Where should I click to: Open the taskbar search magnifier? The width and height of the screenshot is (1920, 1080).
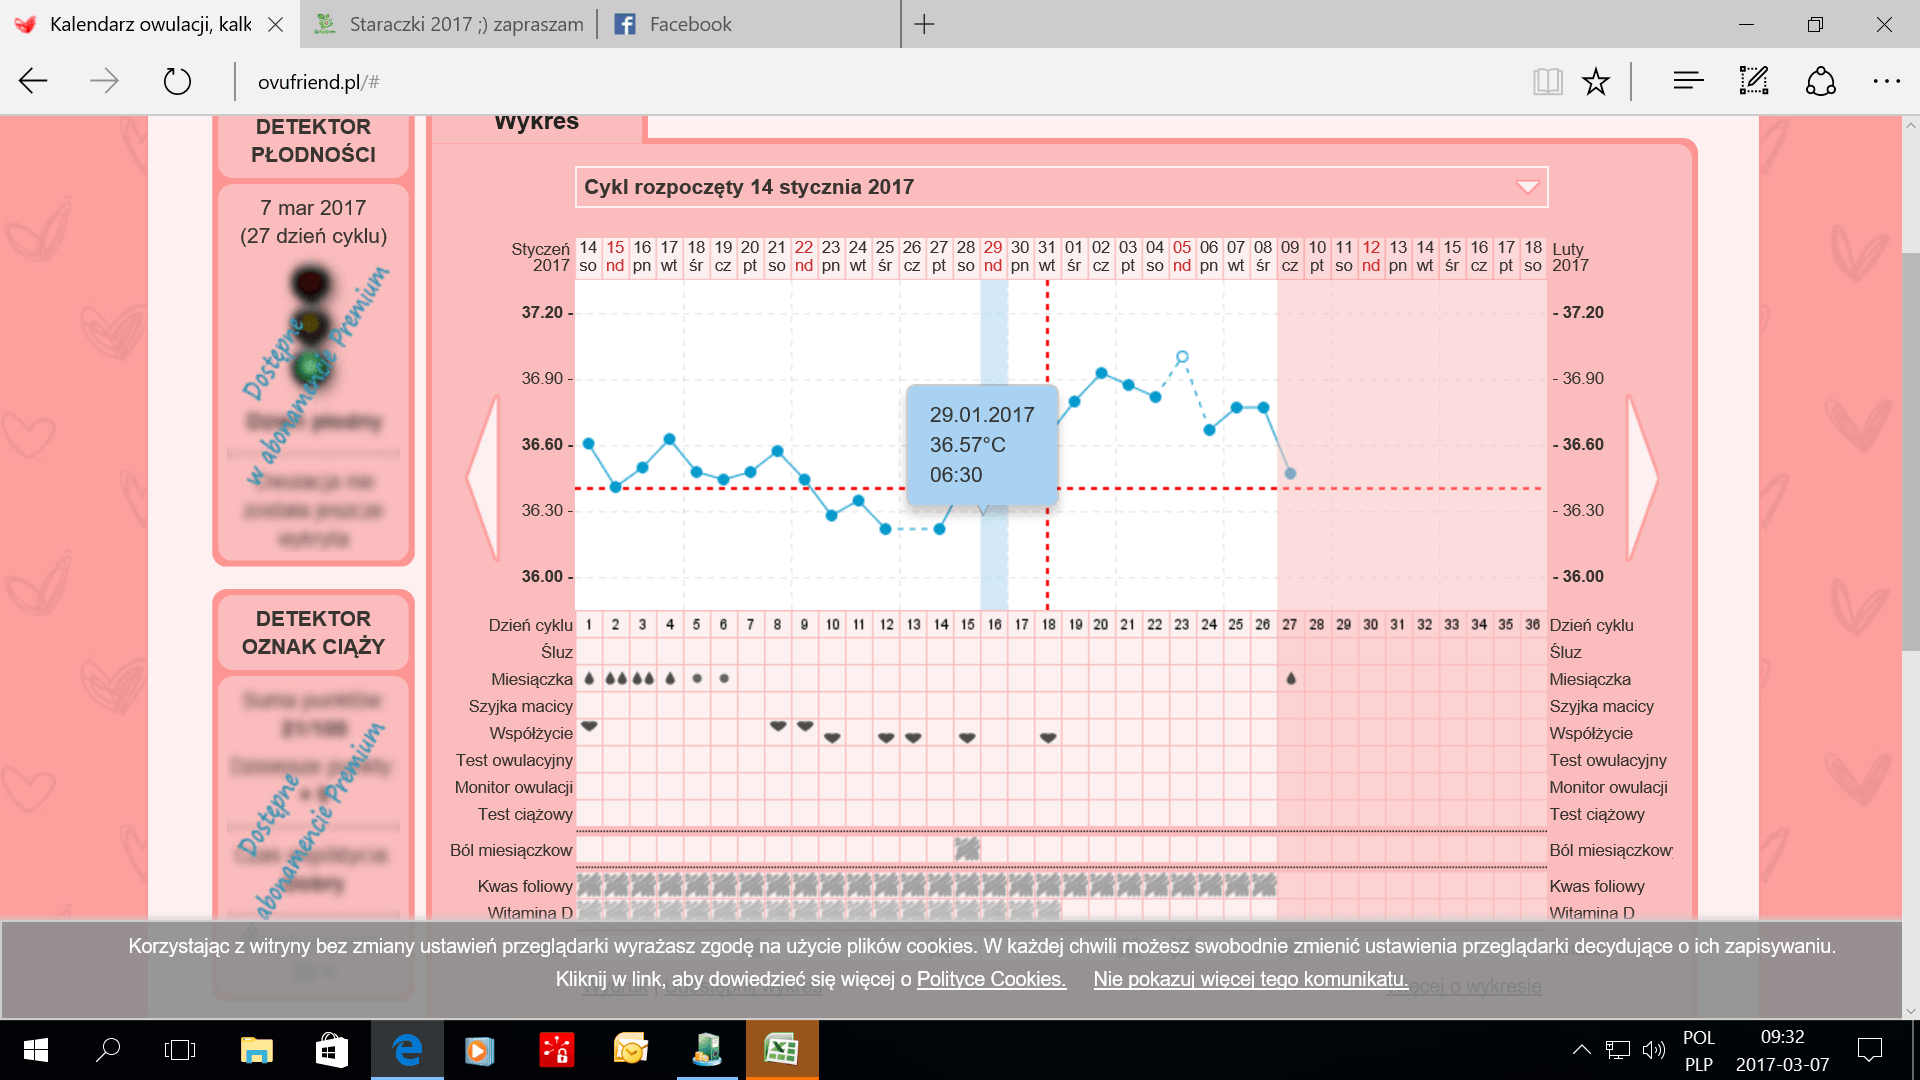[x=107, y=1050]
